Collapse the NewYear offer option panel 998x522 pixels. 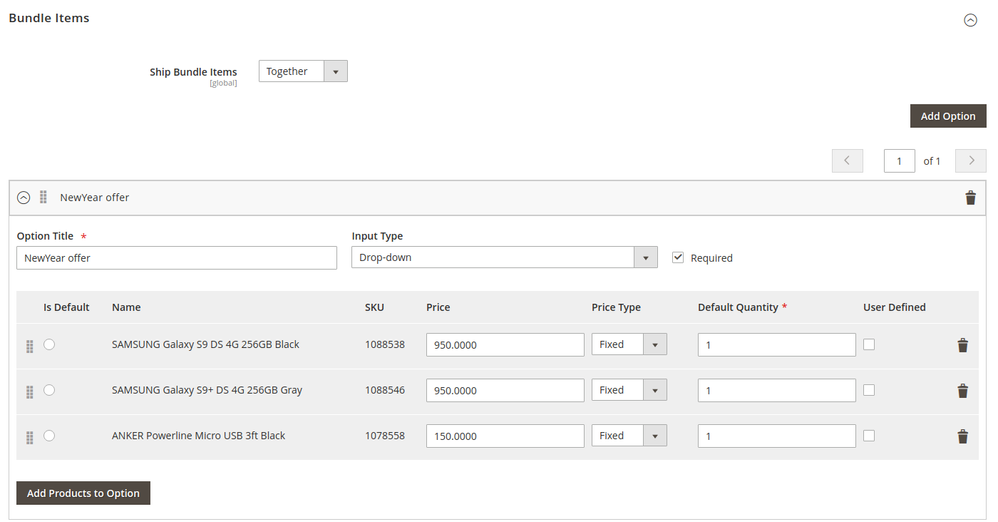[x=24, y=197]
